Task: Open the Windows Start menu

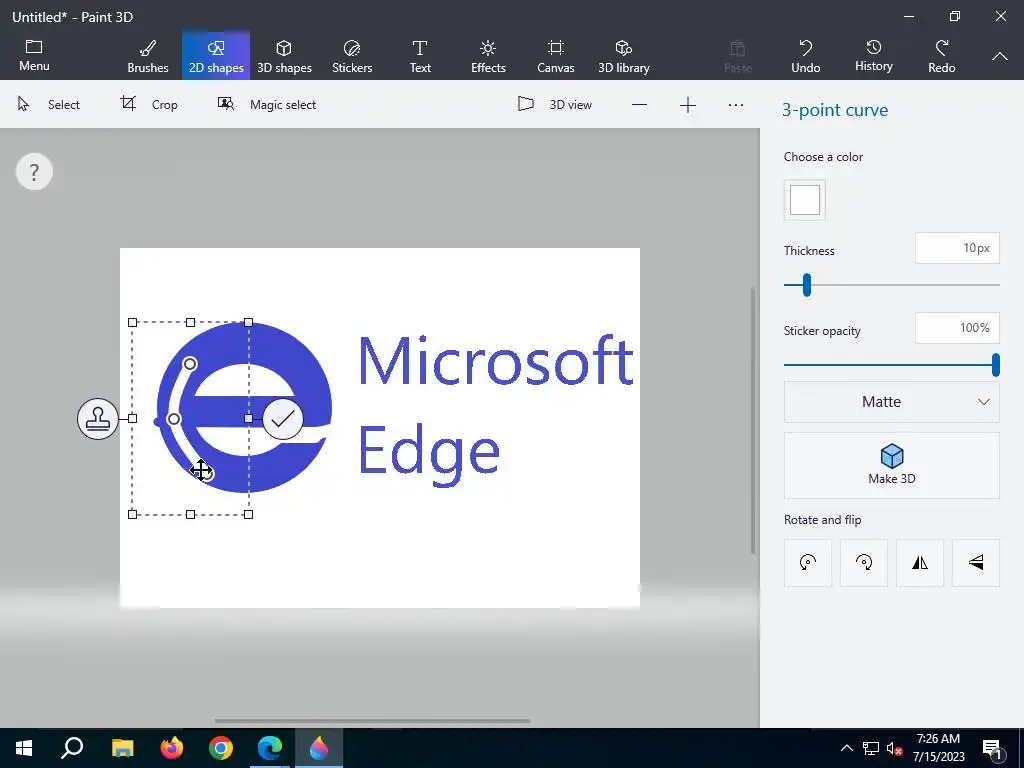Action: (24, 748)
